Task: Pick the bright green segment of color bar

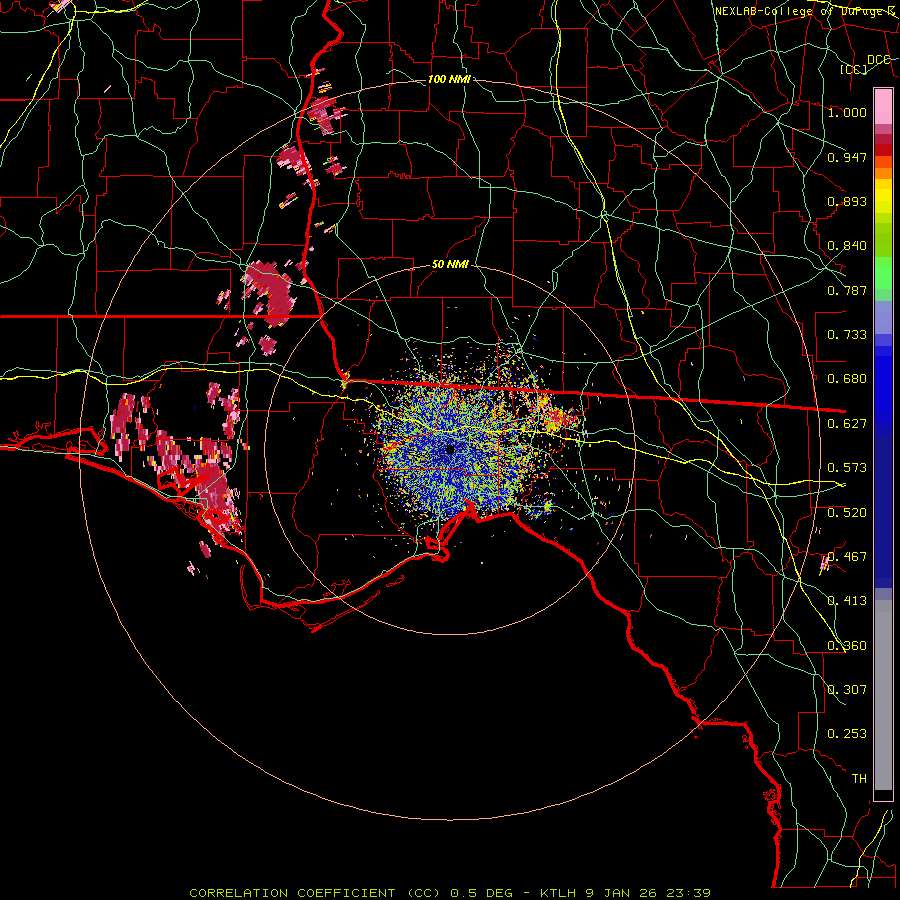Action: click(883, 273)
